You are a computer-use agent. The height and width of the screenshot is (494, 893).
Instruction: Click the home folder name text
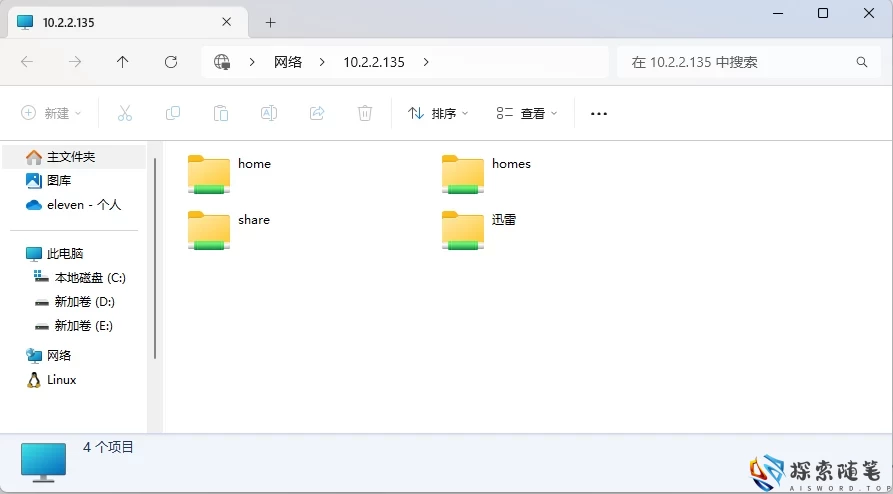[254, 164]
